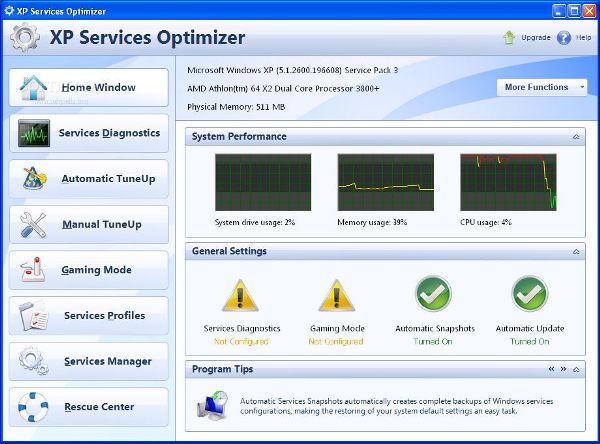
Task: Click the Services Manager gears icon
Action: coord(34,361)
